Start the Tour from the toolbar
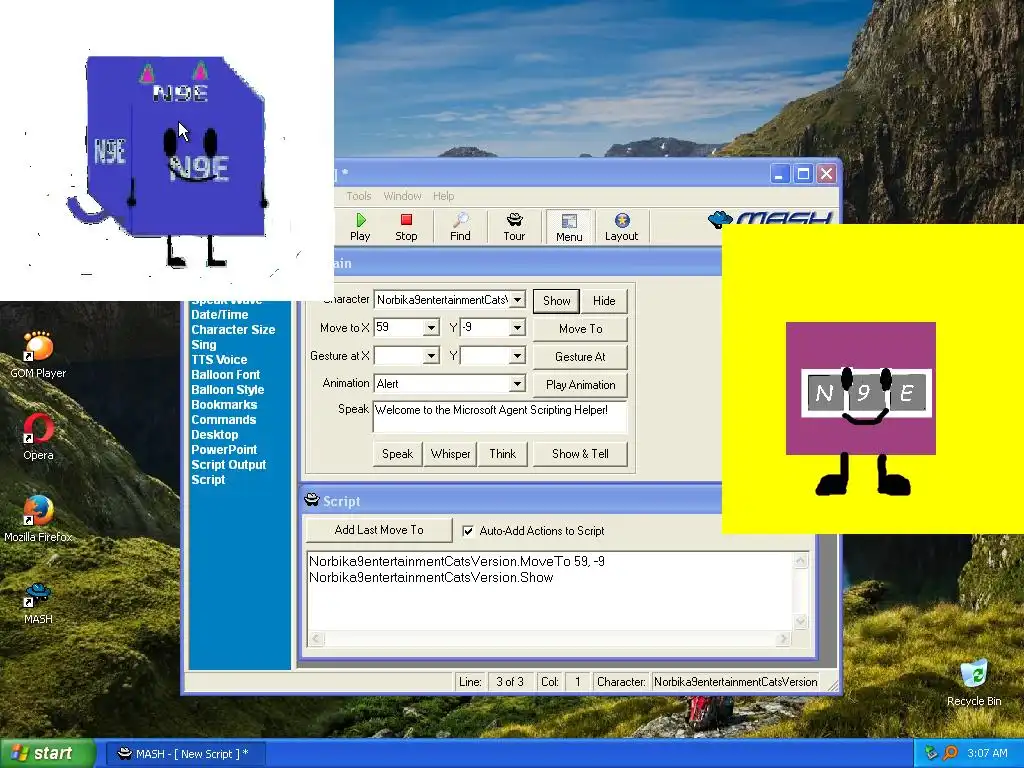 514,227
